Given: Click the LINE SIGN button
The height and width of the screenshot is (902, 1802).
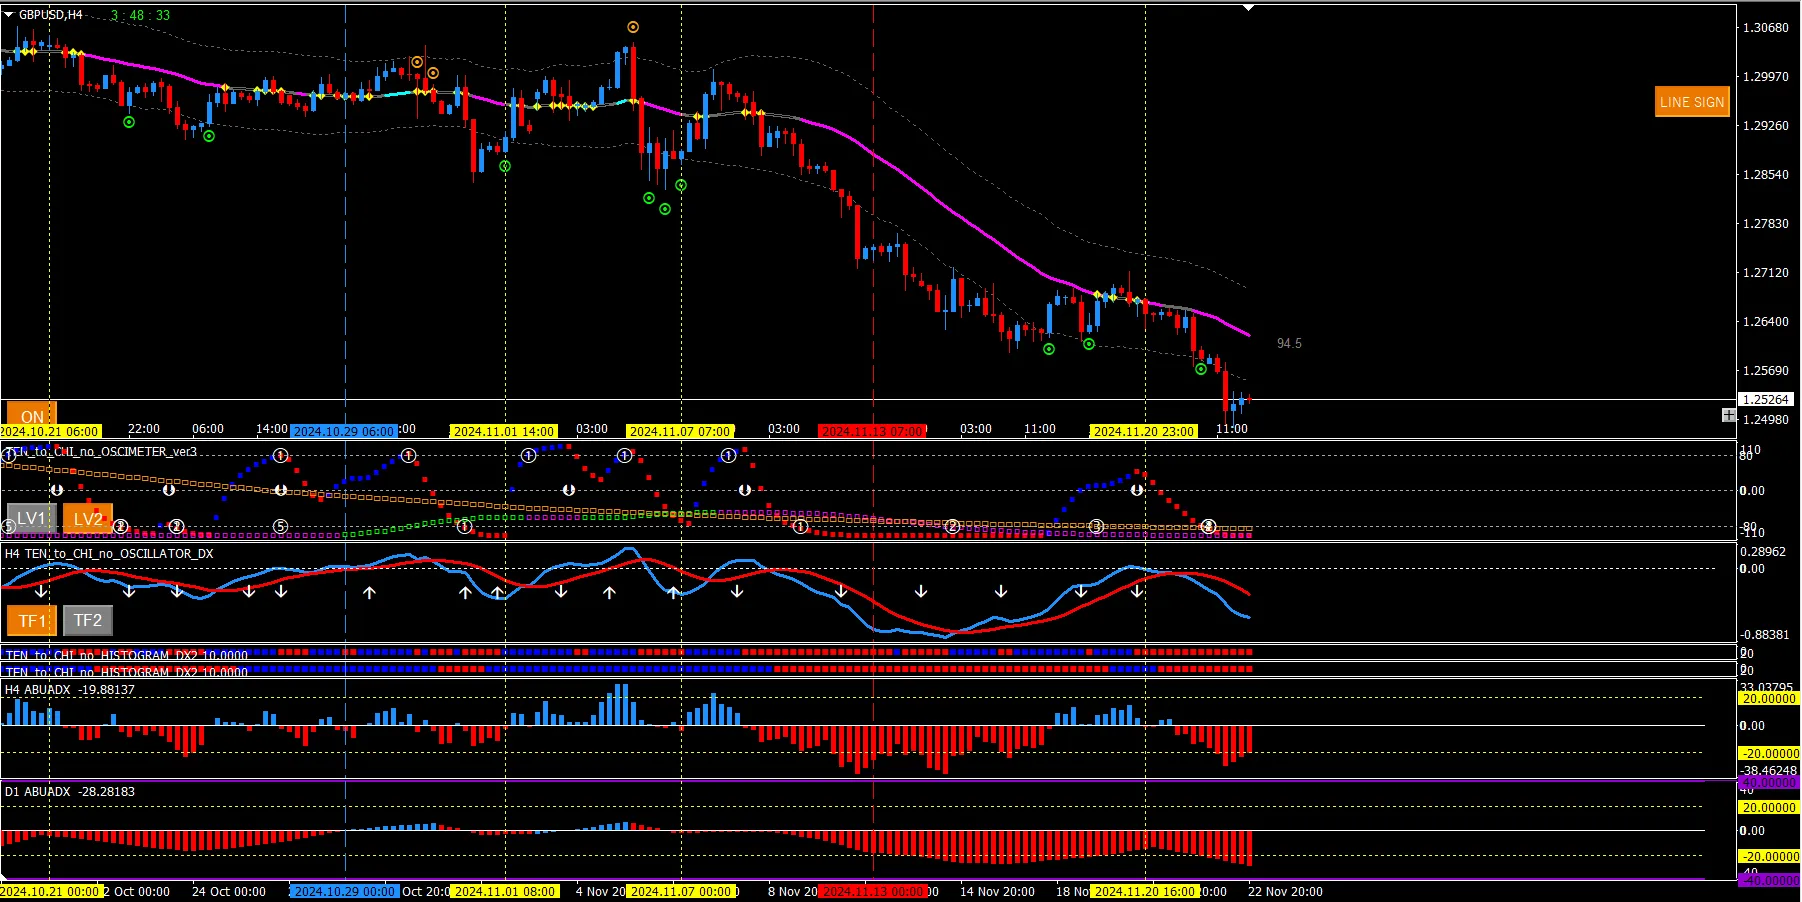Looking at the screenshot, I should [x=1692, y=102].
